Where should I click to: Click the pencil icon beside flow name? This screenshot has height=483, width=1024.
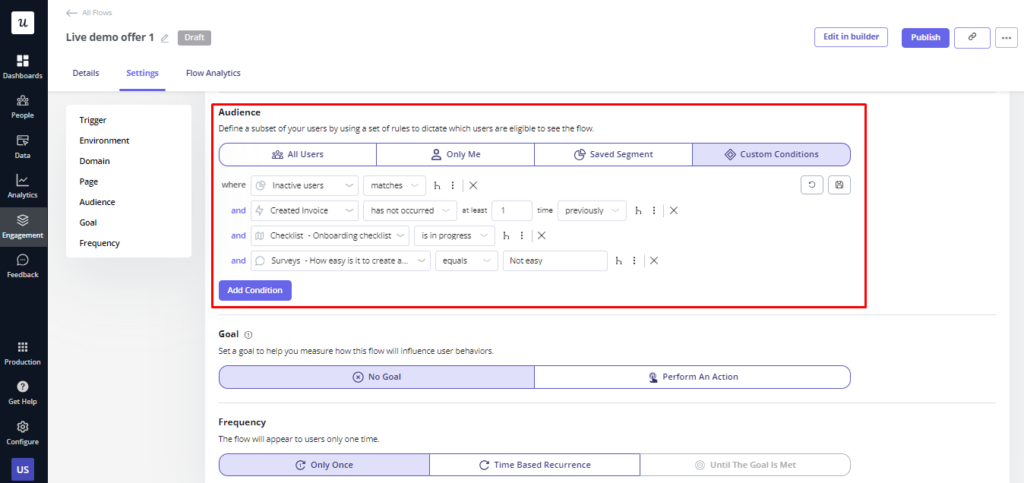pyautogui.click(x=165, y=38)
